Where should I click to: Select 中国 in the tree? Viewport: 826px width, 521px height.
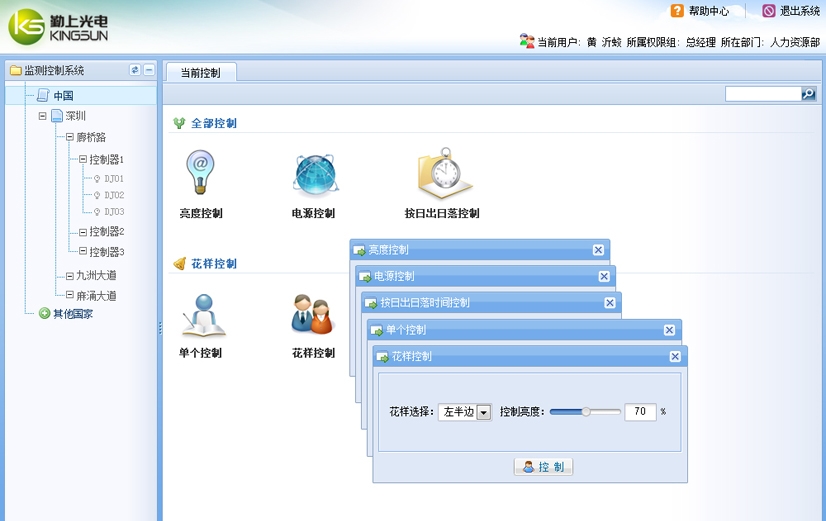tap(63, 96)
